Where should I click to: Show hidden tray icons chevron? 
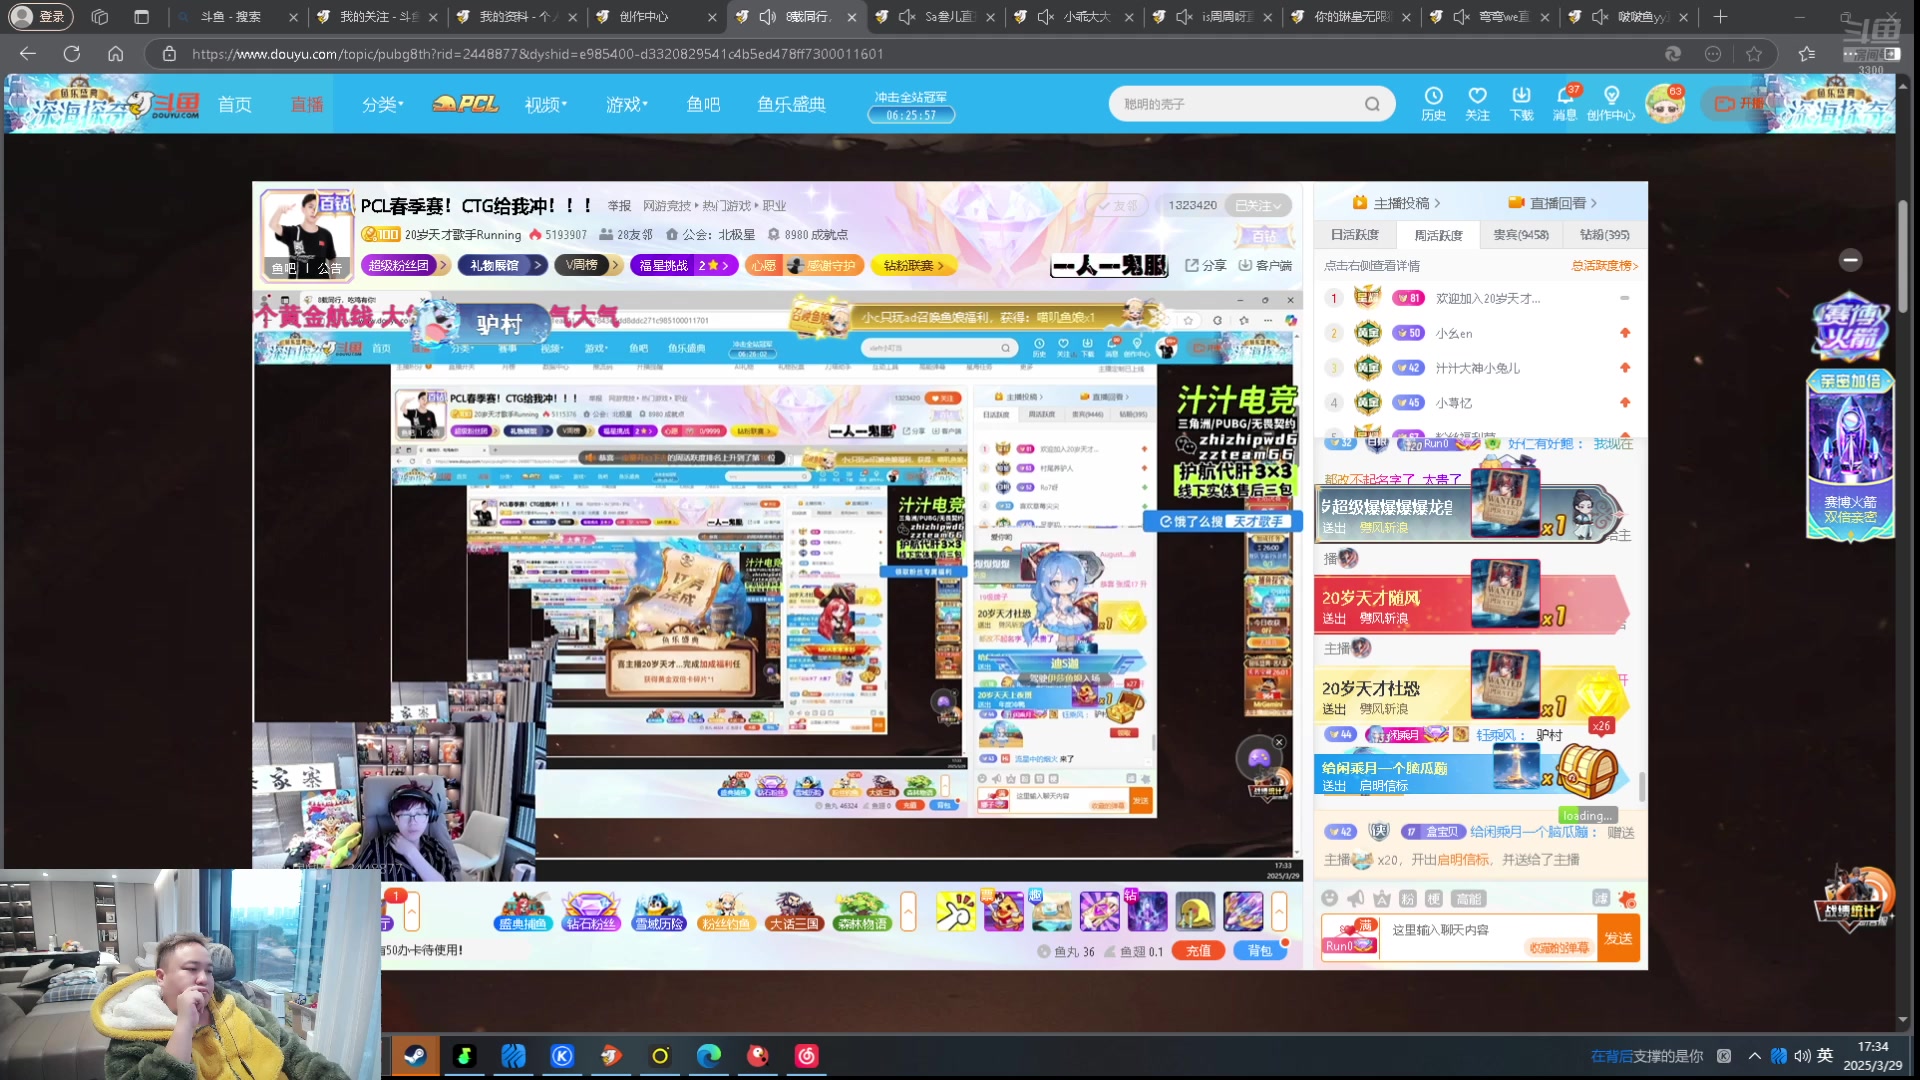click(1754, 1056)
